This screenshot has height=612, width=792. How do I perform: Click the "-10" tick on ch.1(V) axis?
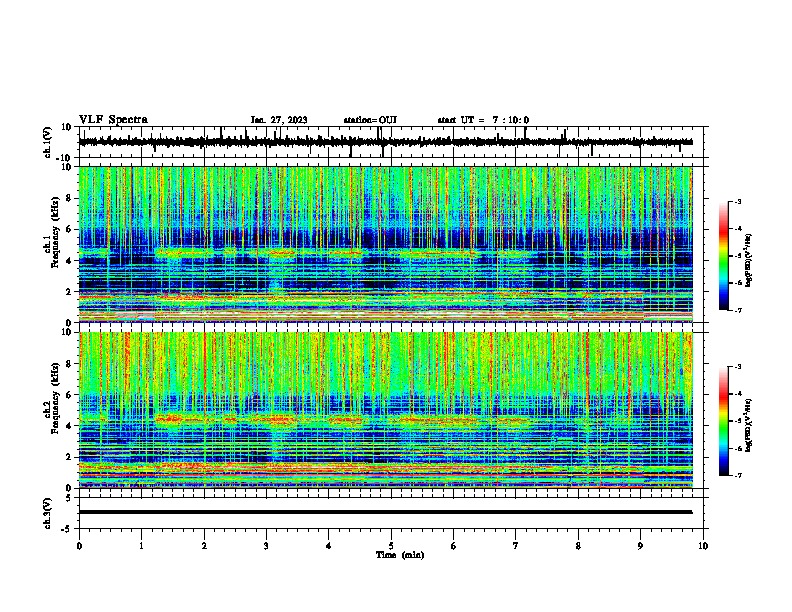[x=65, y=158]
